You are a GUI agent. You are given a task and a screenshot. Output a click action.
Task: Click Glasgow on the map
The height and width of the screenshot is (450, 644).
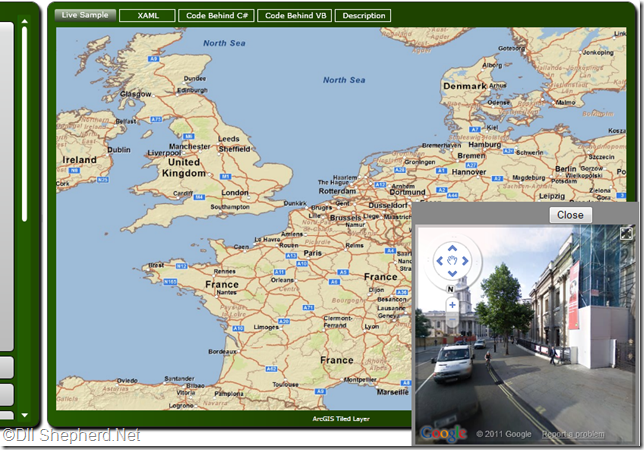click(136, 94)
